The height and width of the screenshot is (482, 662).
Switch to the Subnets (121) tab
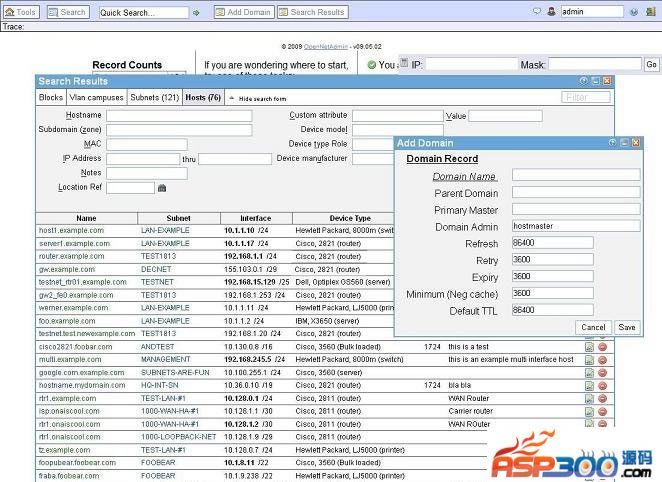coord(155,98)
